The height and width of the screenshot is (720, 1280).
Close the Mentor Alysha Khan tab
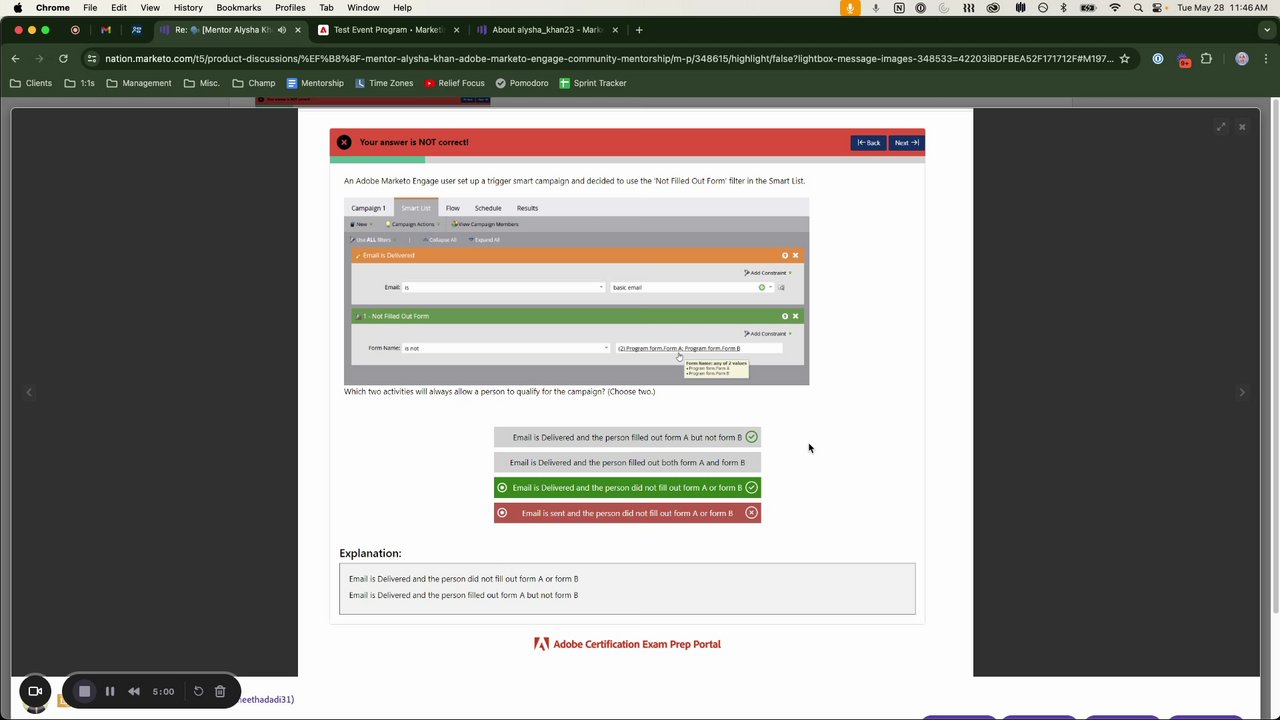298,30
